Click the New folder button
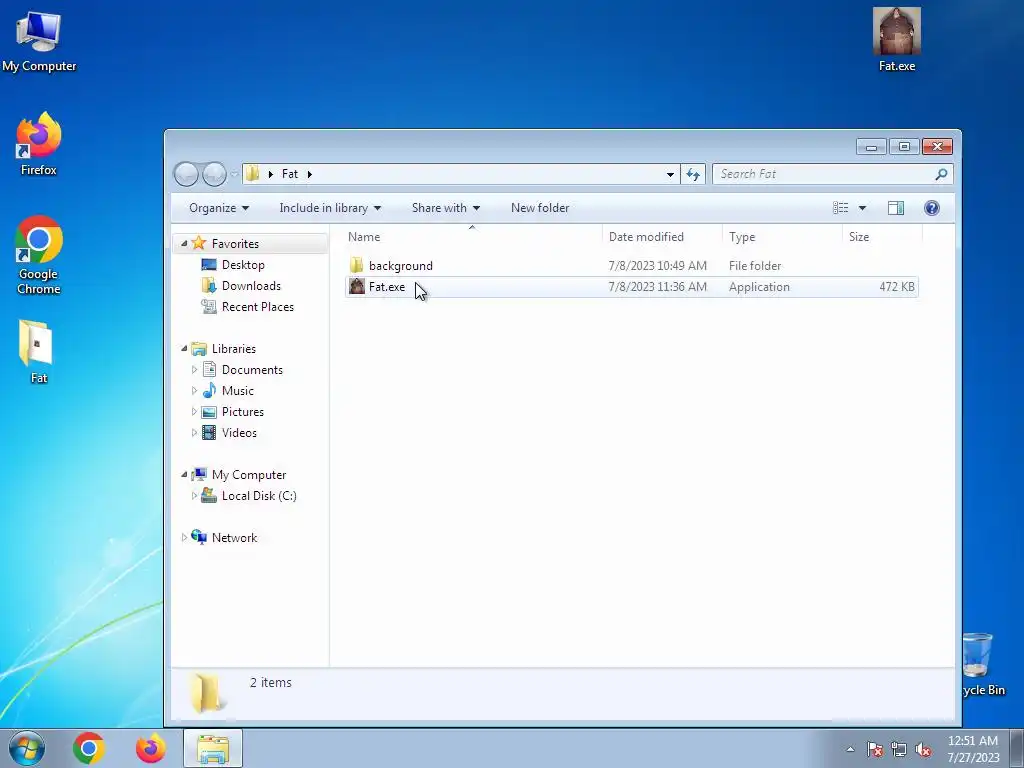This screenshot has height=768, width=1024. coord(540,208)
